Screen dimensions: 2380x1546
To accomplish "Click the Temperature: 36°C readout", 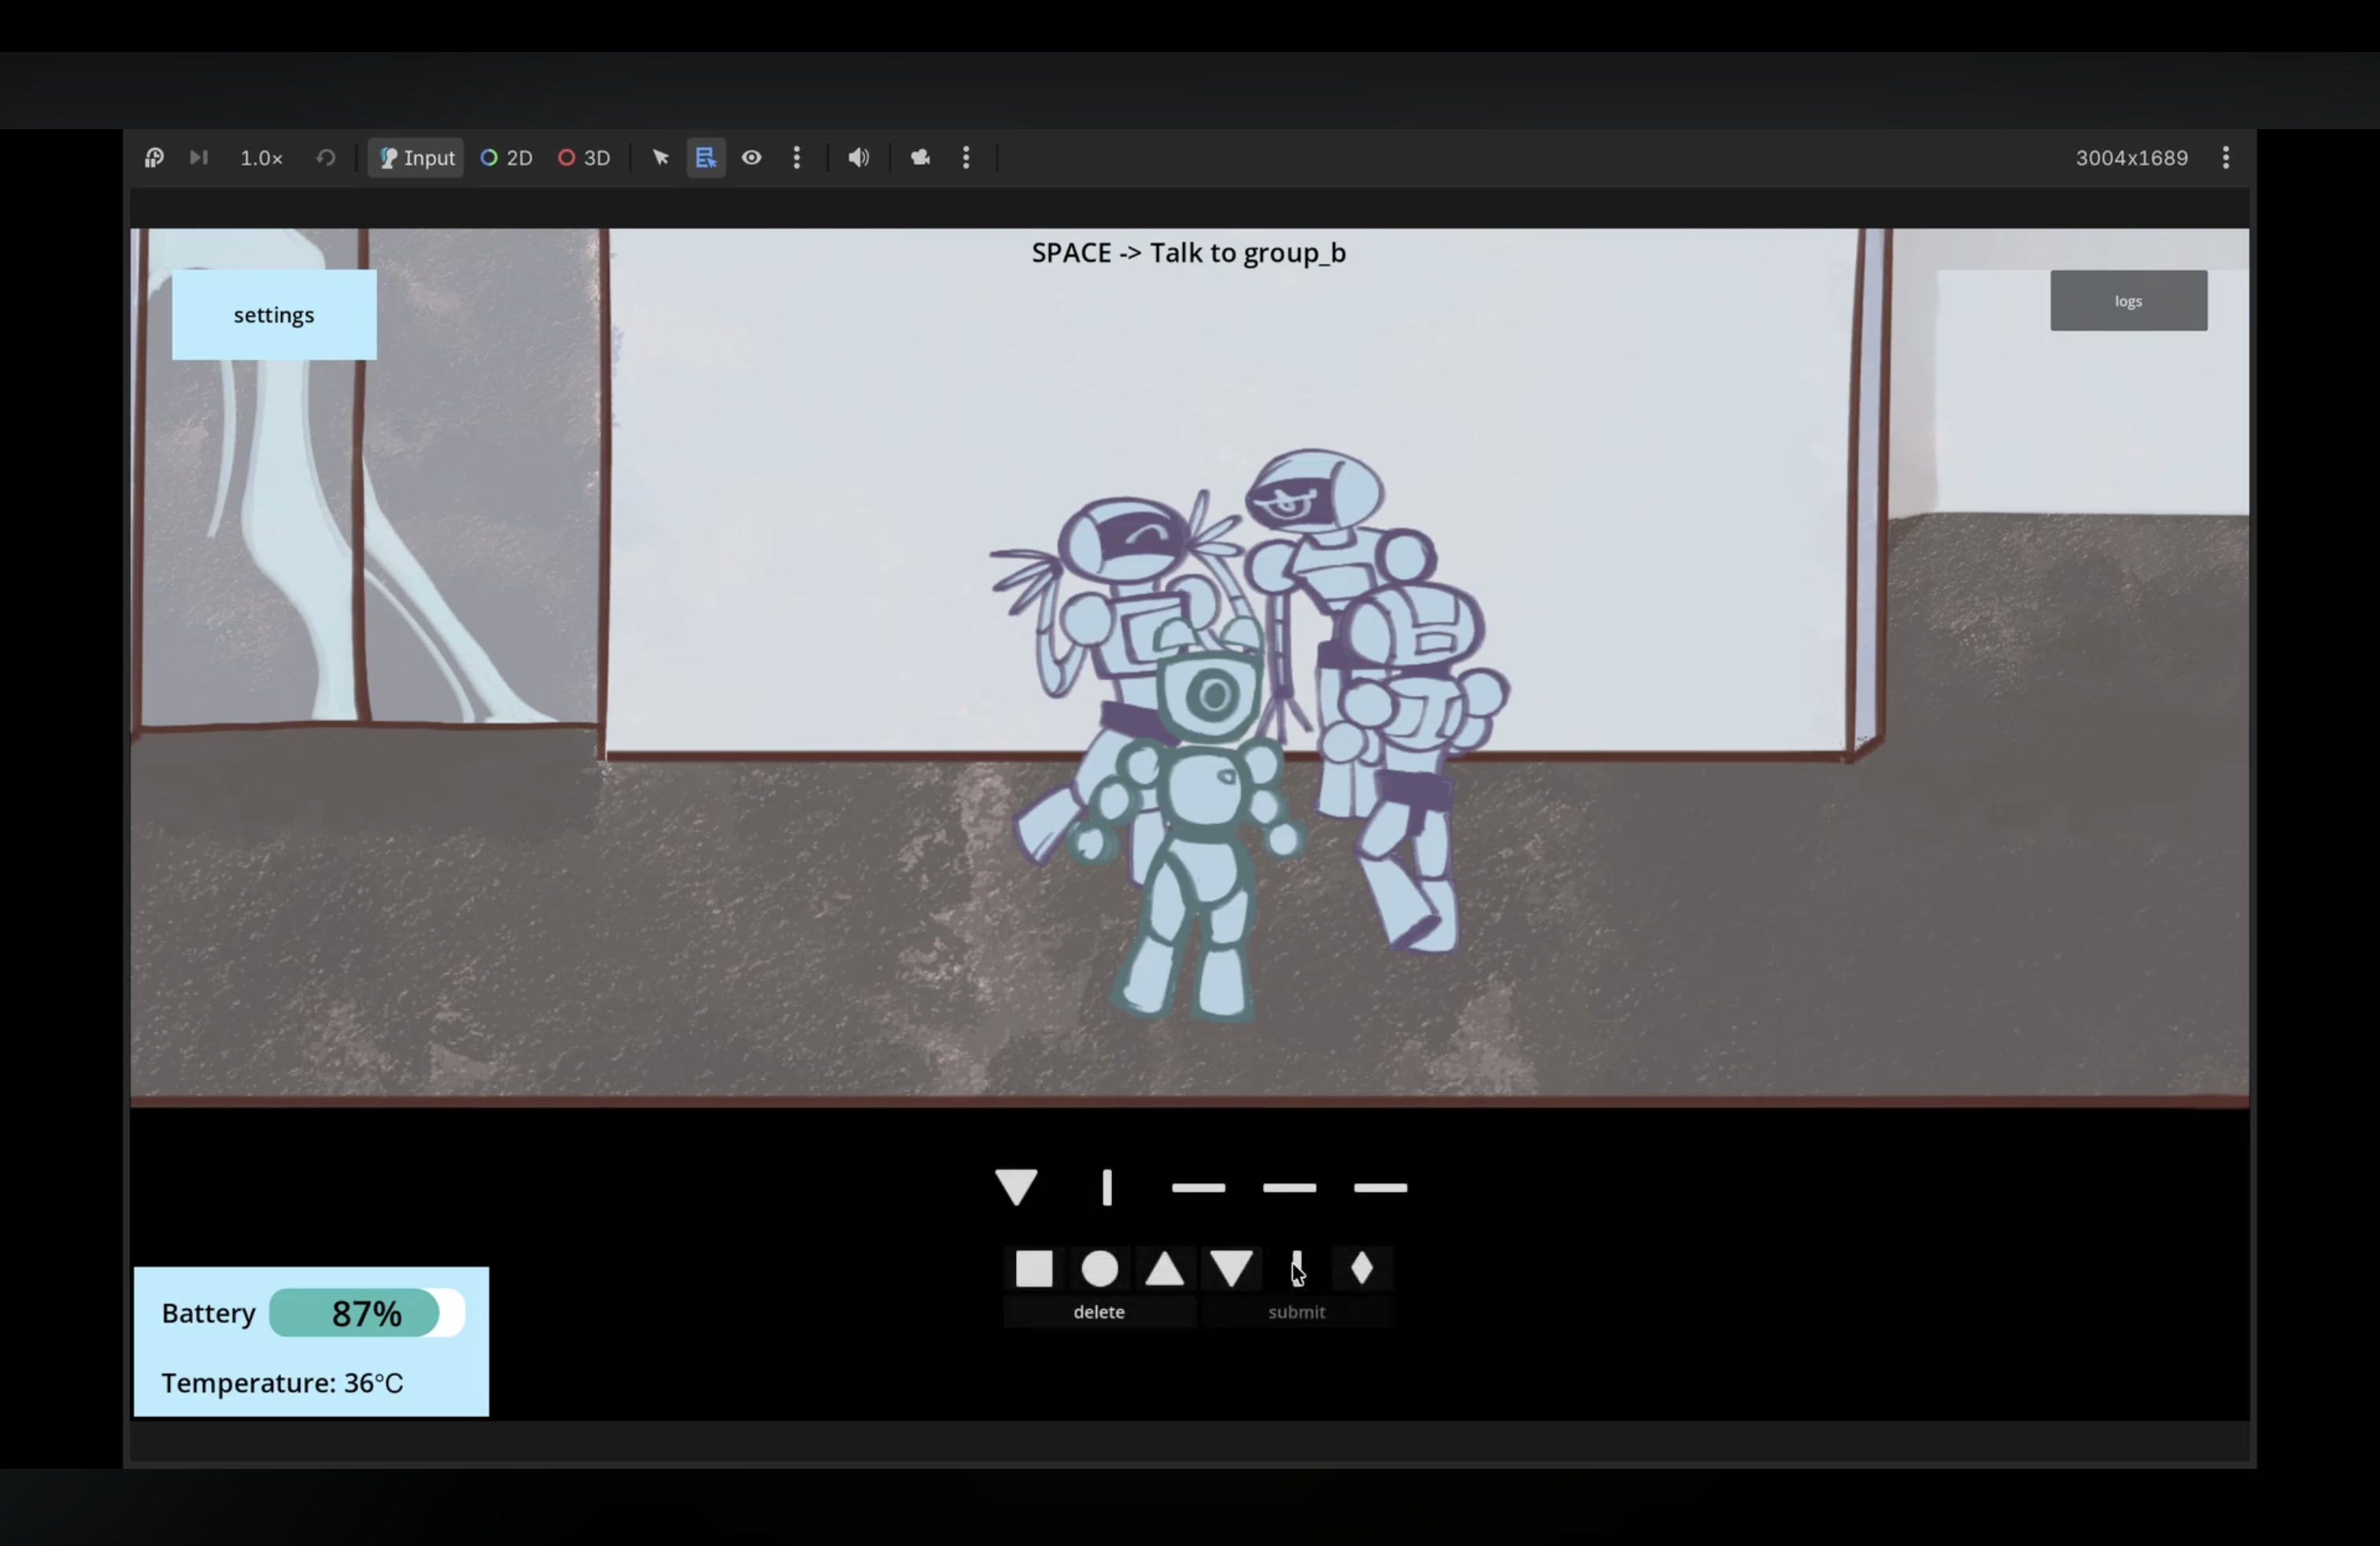I will 282,1383.
